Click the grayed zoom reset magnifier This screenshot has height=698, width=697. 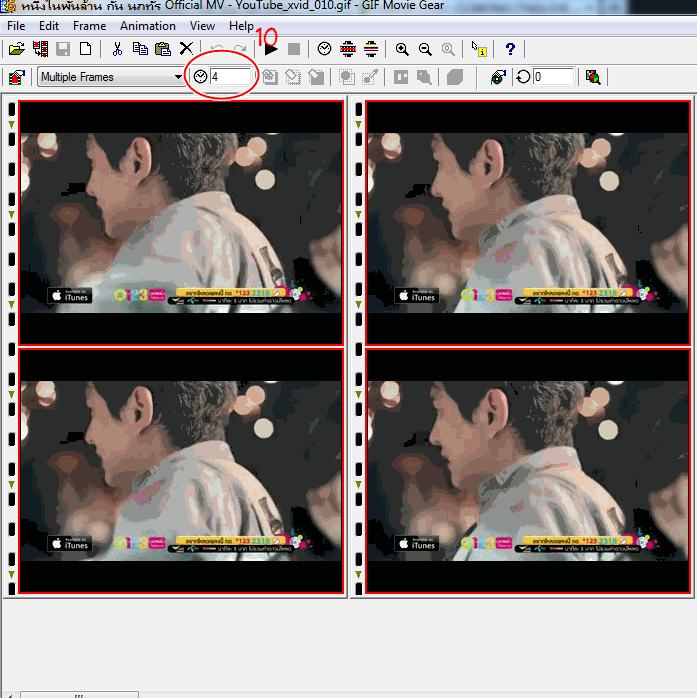(x=448, y=49)
